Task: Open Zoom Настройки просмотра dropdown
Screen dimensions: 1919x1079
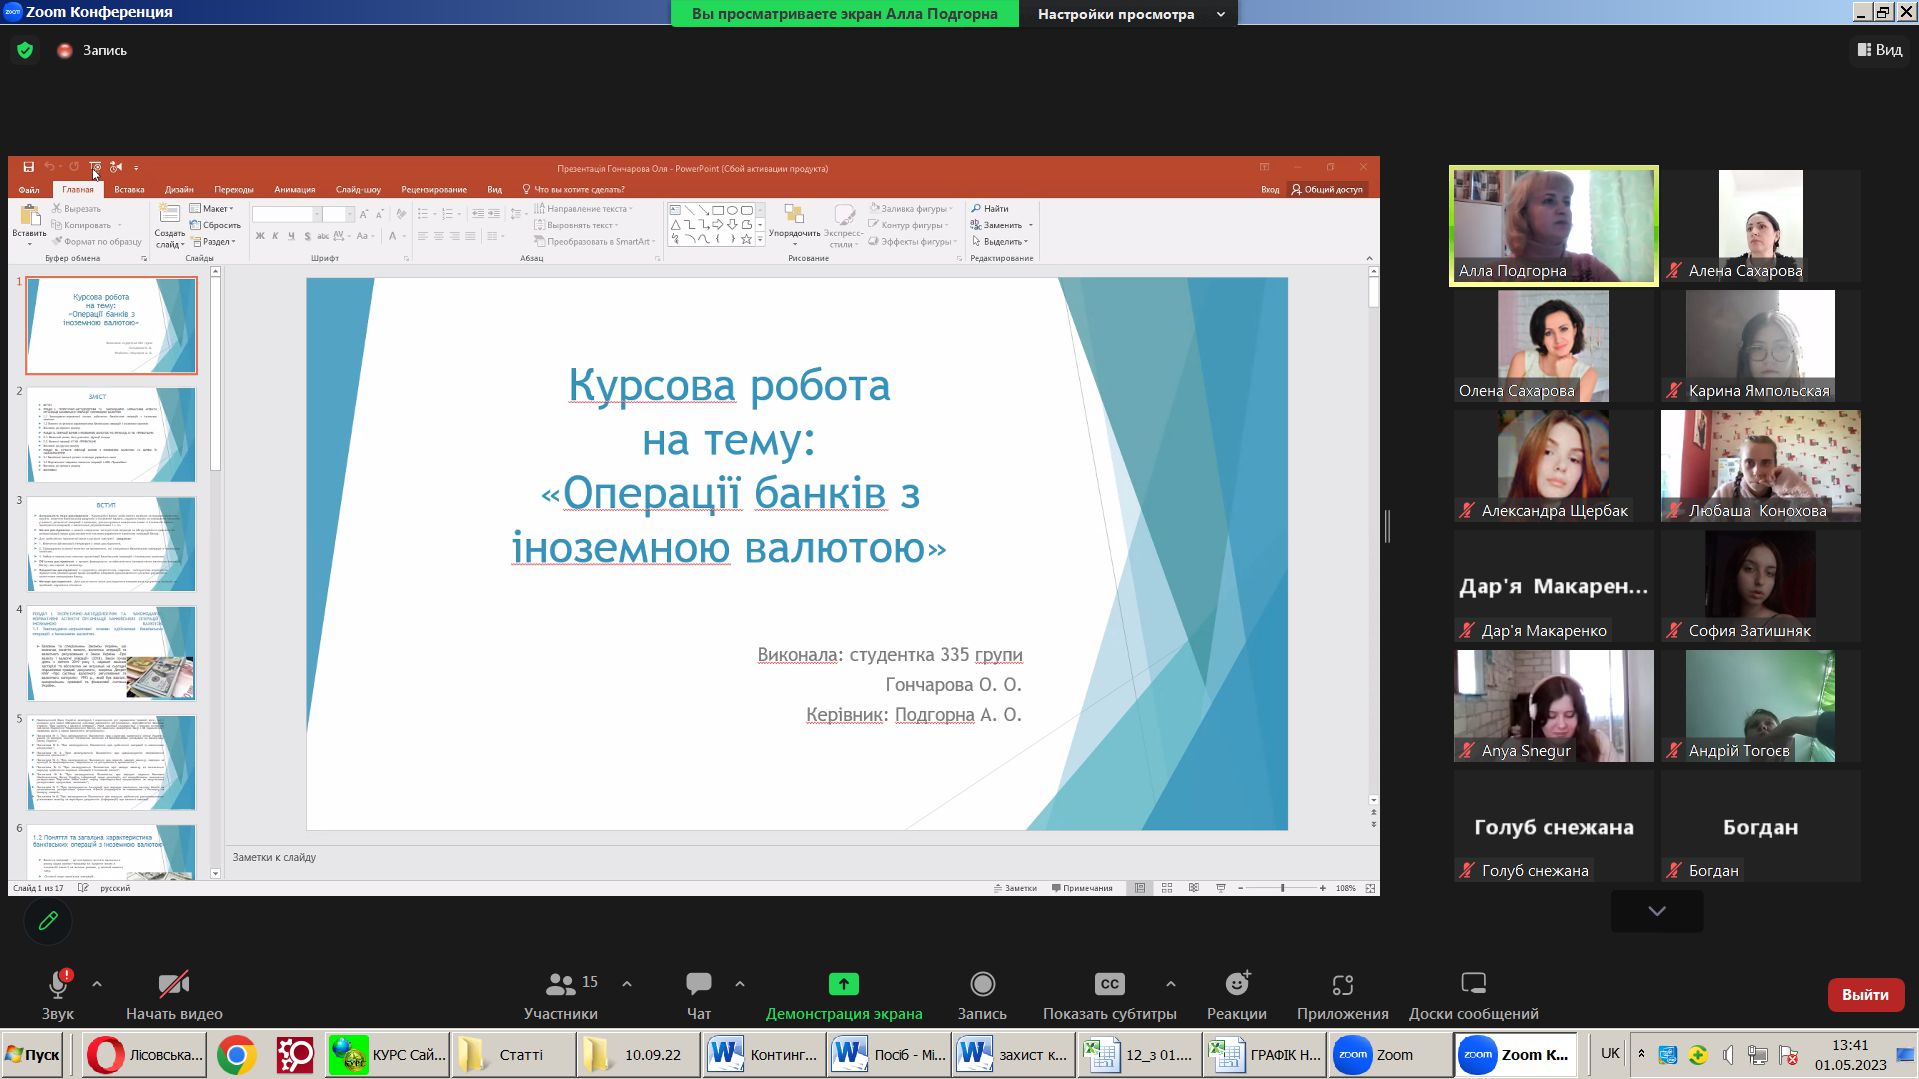Action: 1129,14
